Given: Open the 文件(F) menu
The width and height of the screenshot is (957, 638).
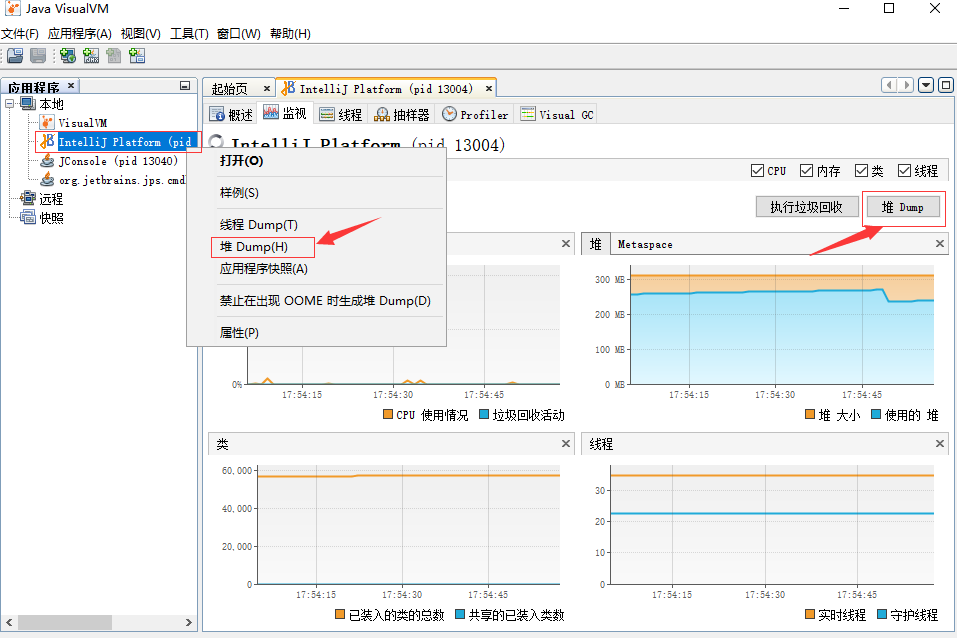Looking at the screenshot, I should pyautogui.click(x=20, y=34).
